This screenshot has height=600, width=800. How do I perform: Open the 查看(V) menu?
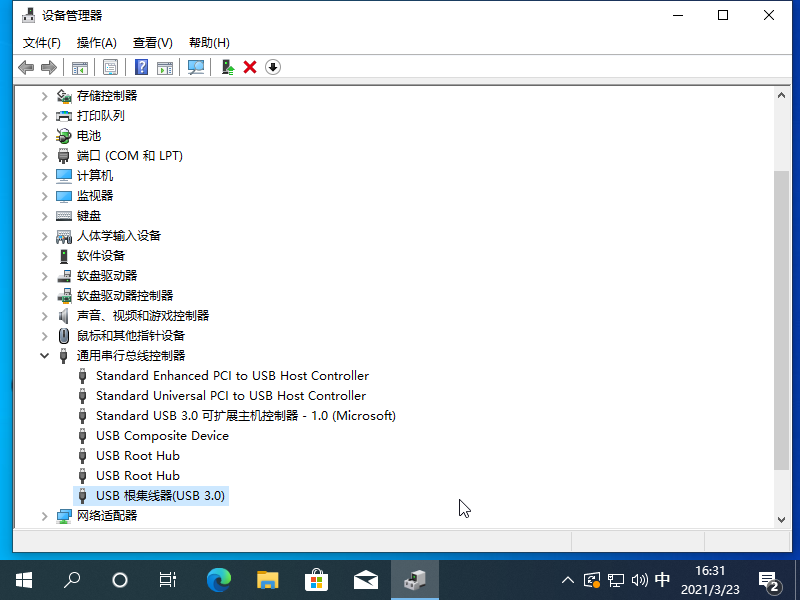click(x=152, y=43)
